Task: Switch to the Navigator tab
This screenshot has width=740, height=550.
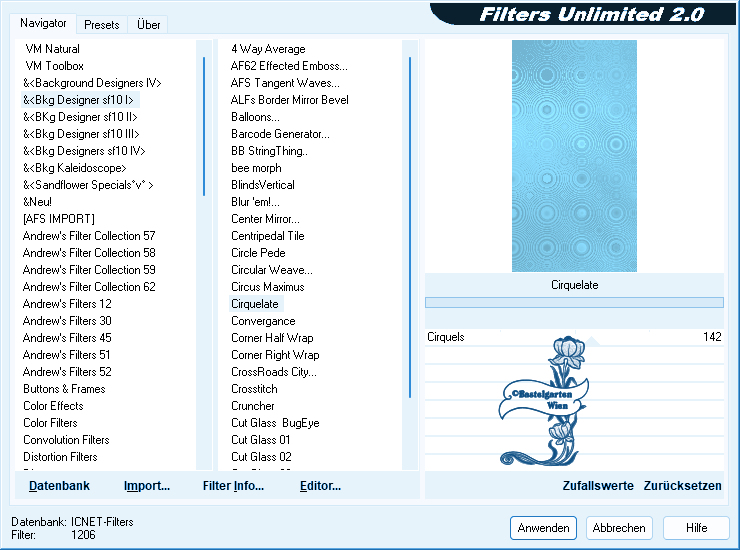Action: click(x=43, y=23)
